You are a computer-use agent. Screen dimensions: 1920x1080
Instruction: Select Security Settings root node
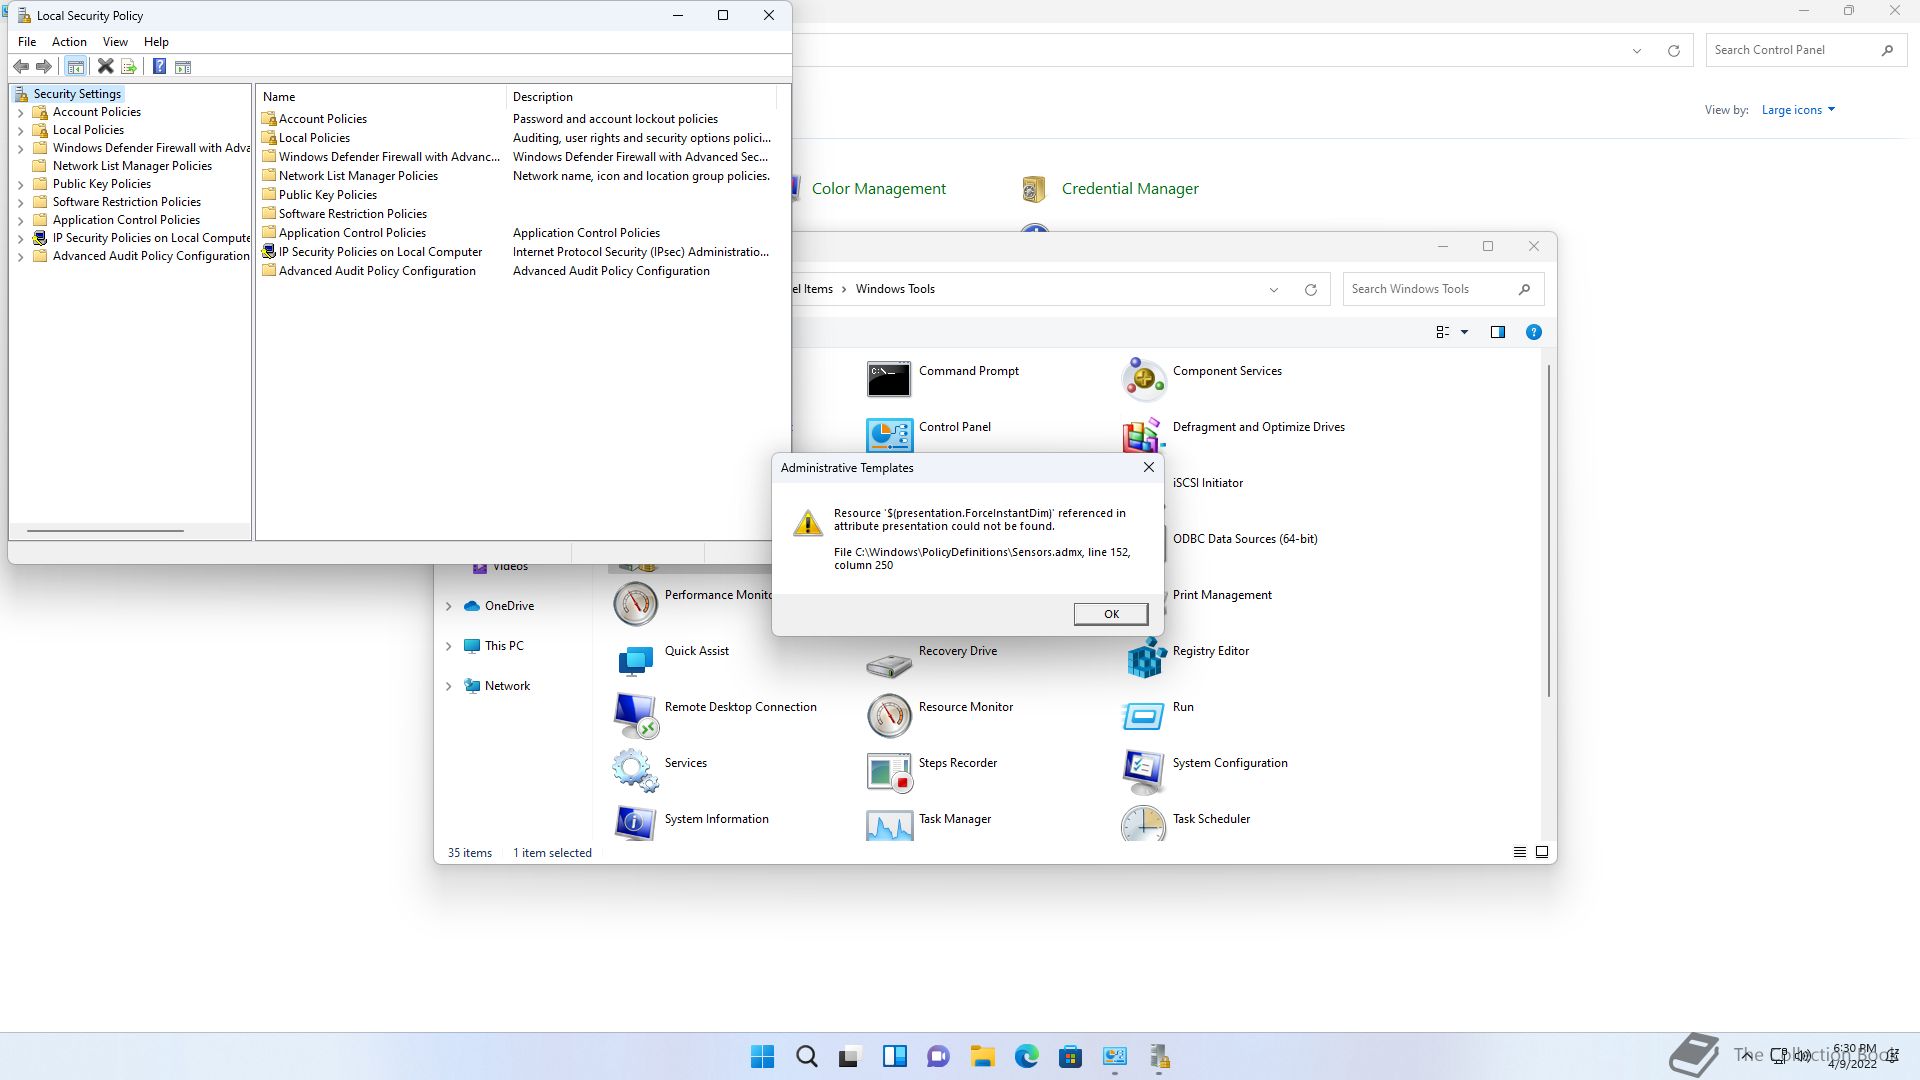(x=77, y=94)
